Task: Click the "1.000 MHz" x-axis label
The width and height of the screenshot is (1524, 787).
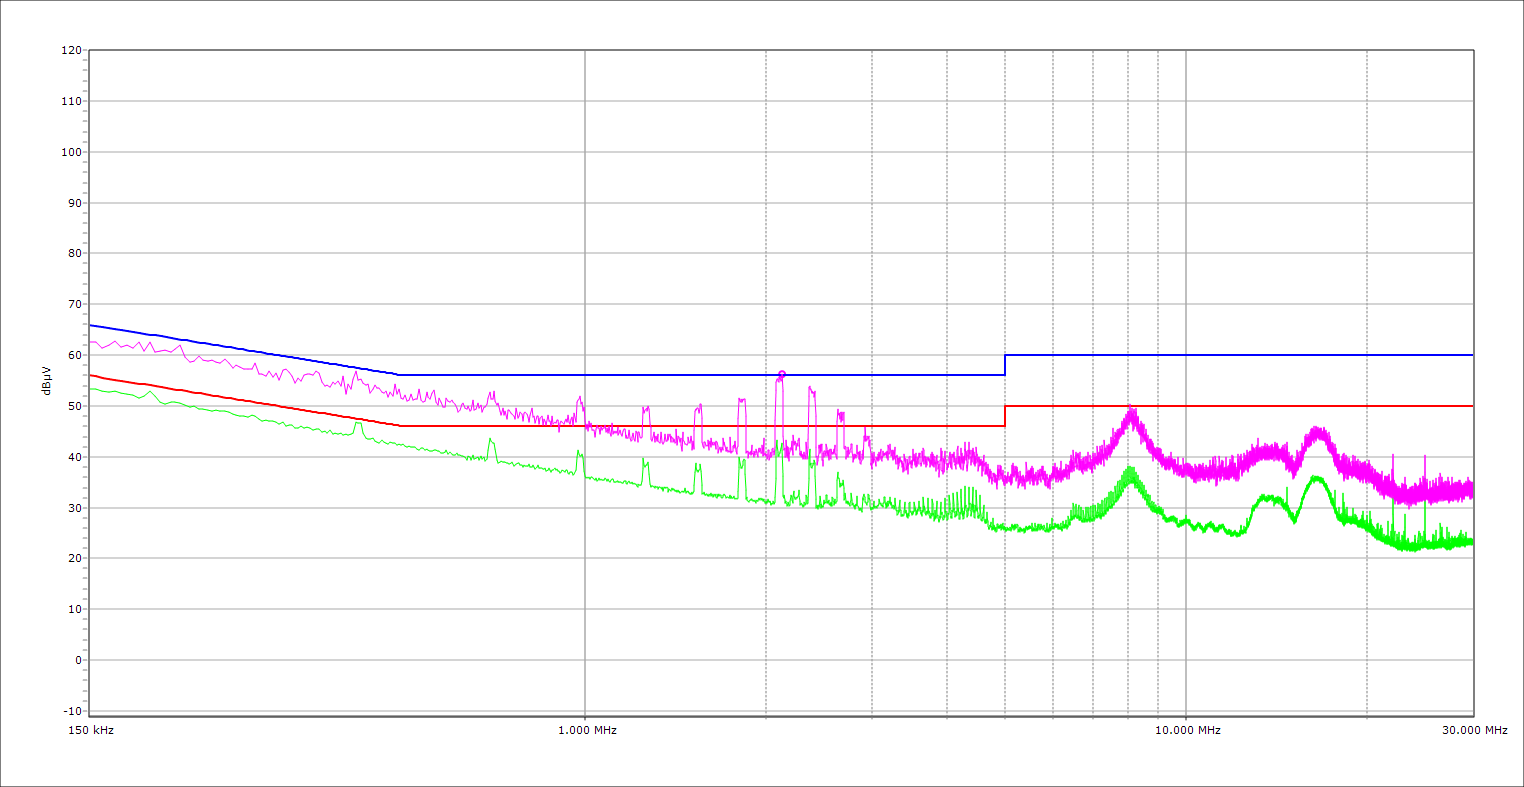Action: (585, 730)
